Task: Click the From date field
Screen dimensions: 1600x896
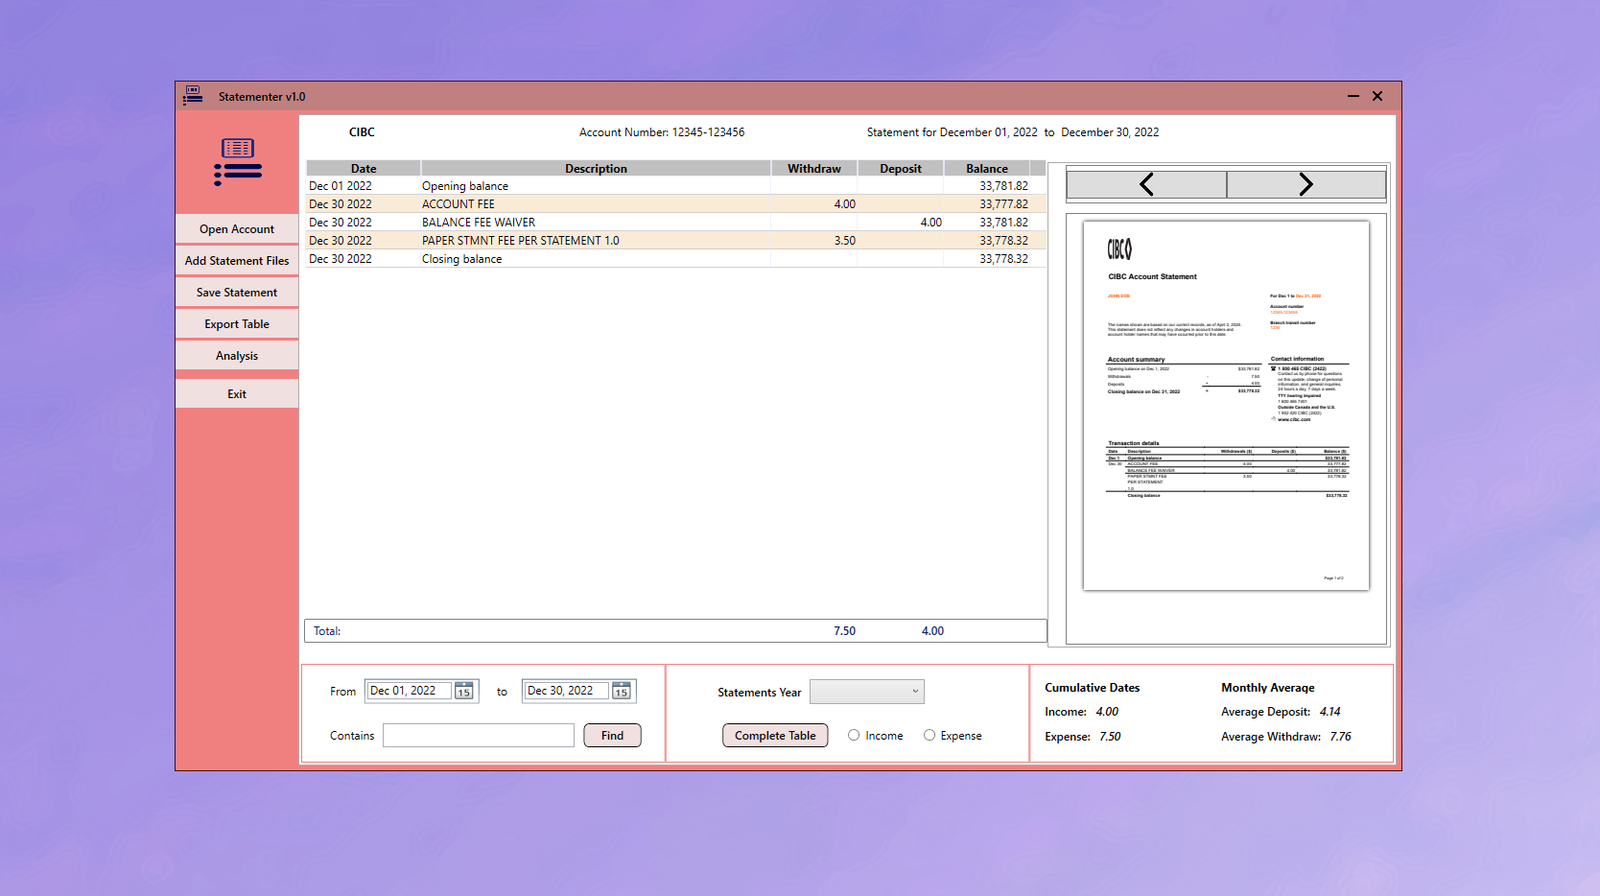Action: click(x=409, y=691)
